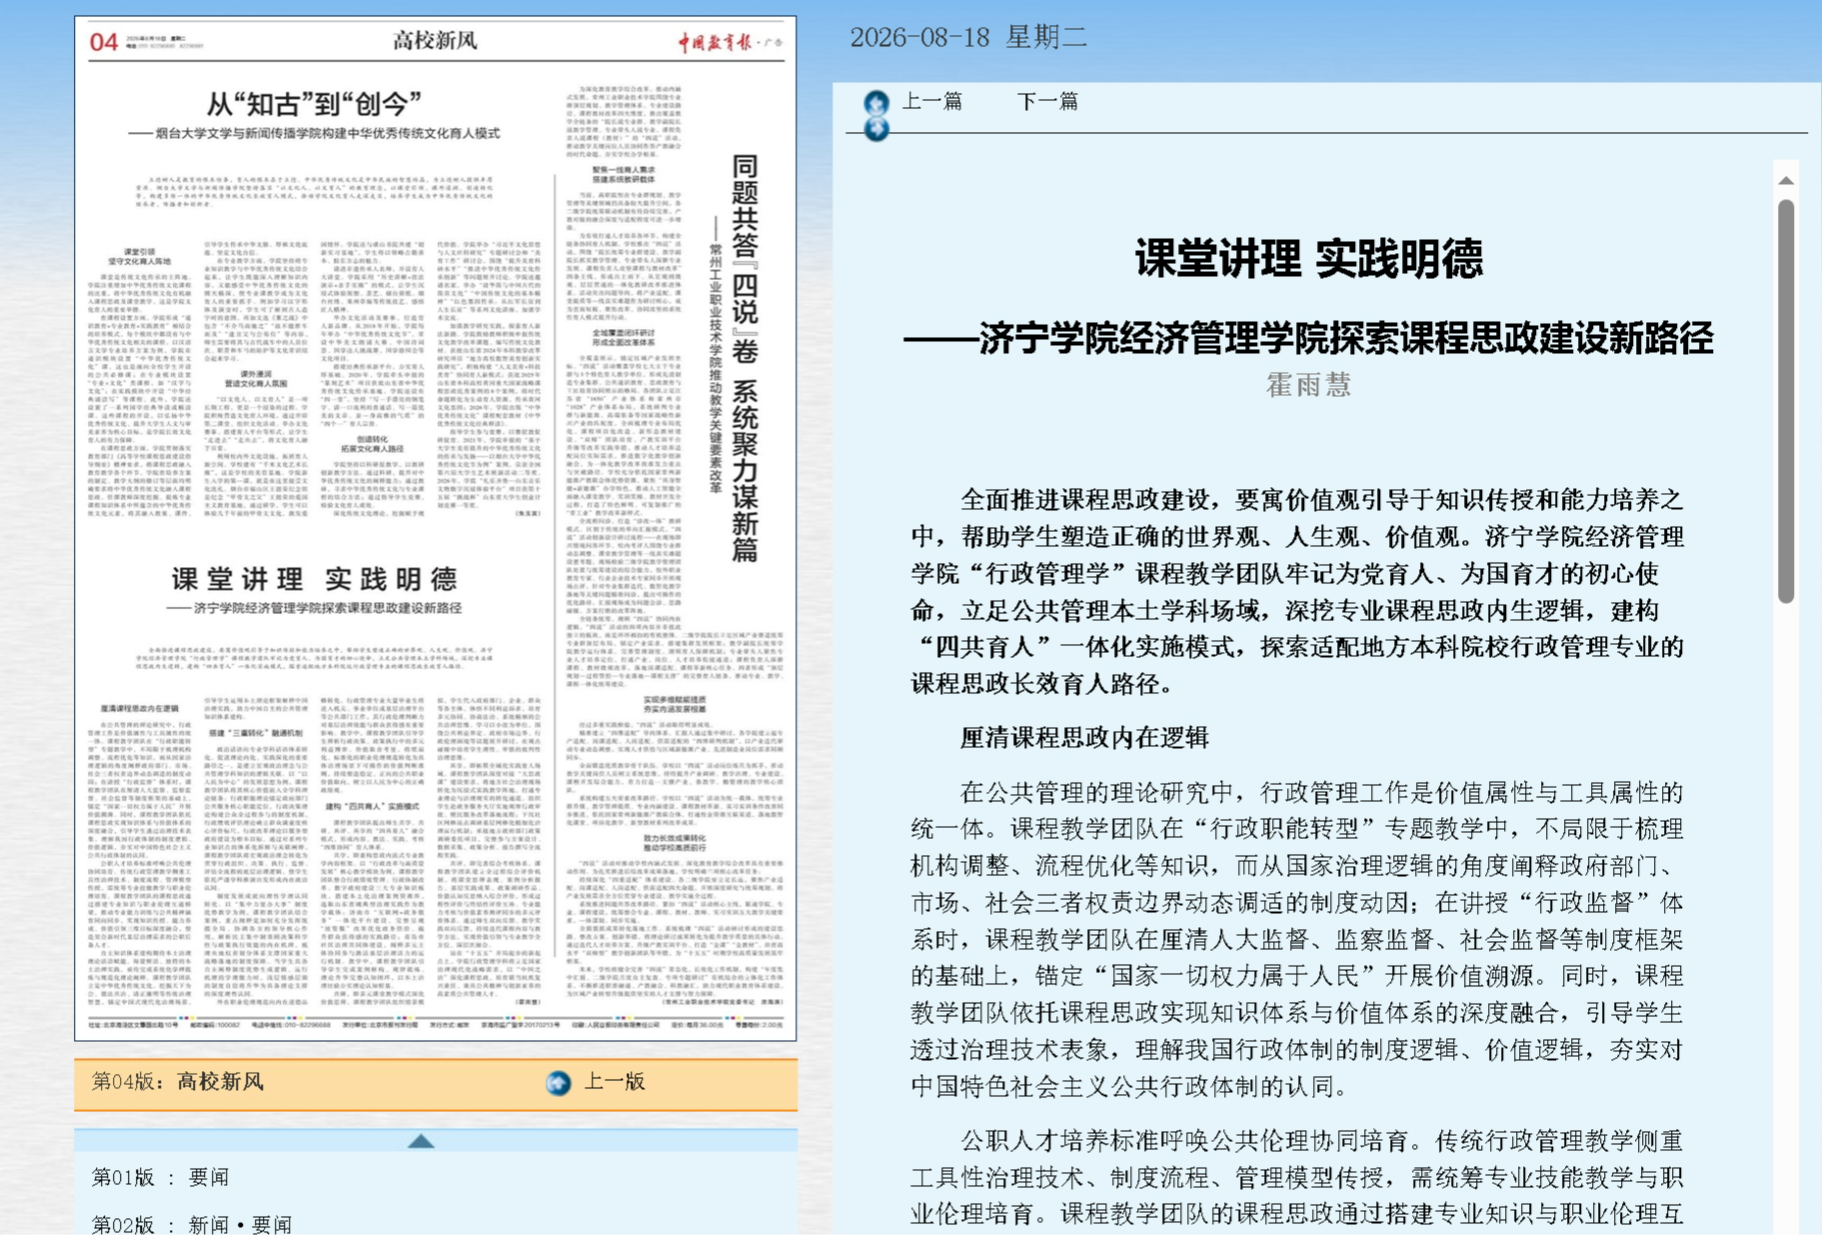Click the date text 2026-08-18 星期二
The width and height of the screenshot is (1822, 1235).
click(968, 38)
